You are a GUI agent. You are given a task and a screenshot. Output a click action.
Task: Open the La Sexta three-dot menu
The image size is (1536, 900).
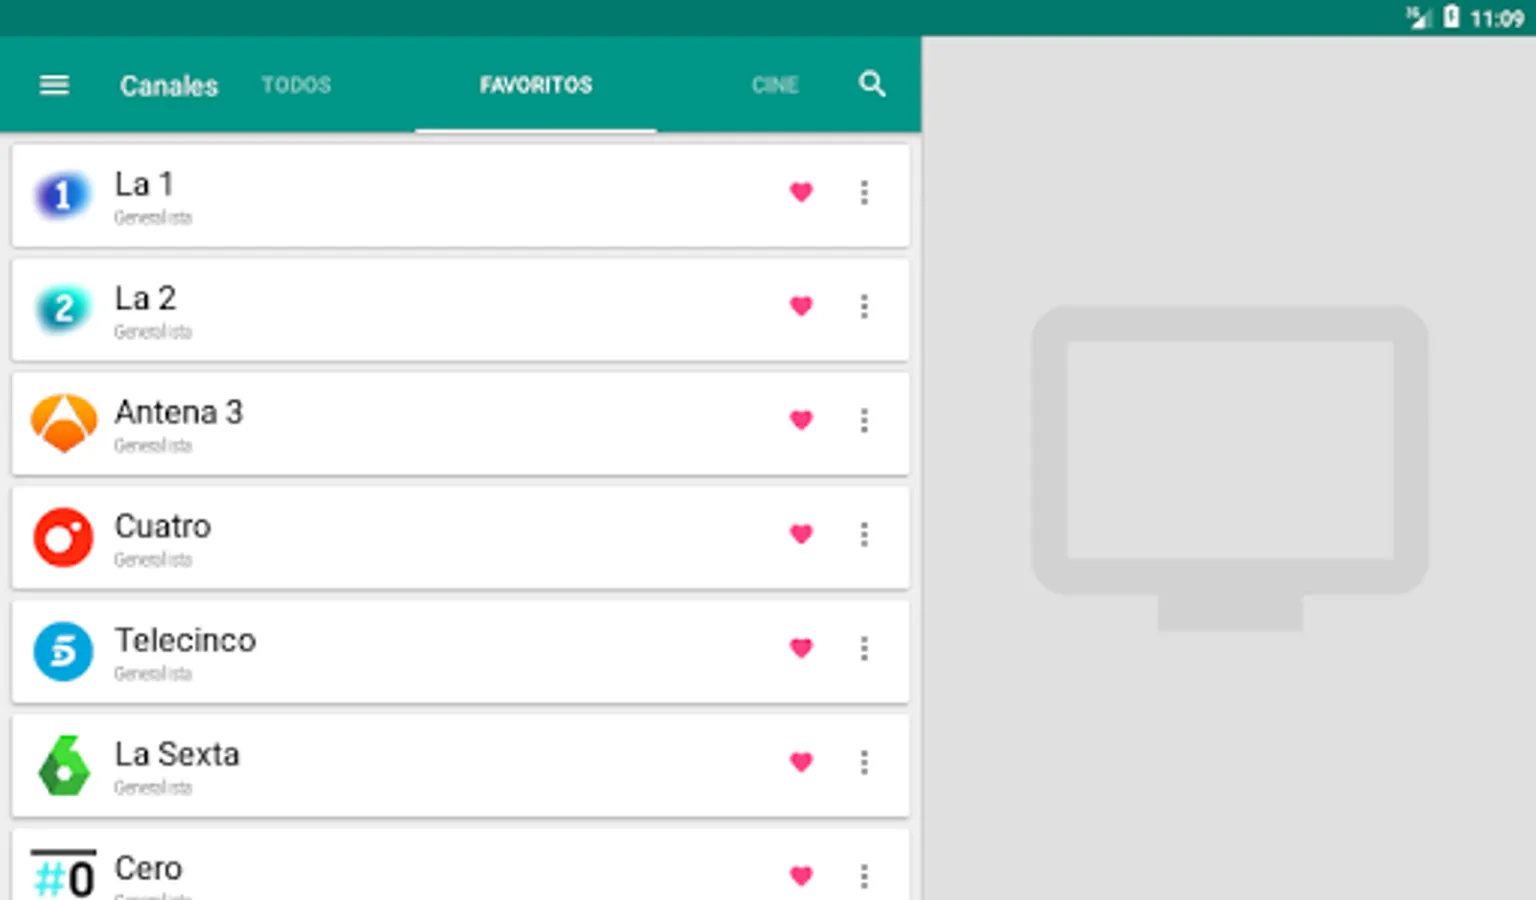pos(864,762)
